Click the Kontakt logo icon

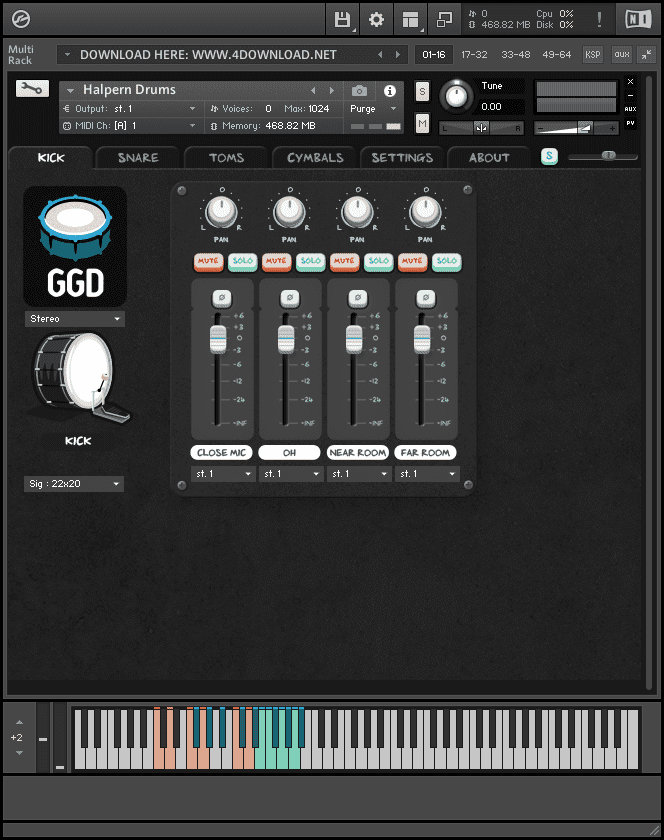click(x=21, y=20)
